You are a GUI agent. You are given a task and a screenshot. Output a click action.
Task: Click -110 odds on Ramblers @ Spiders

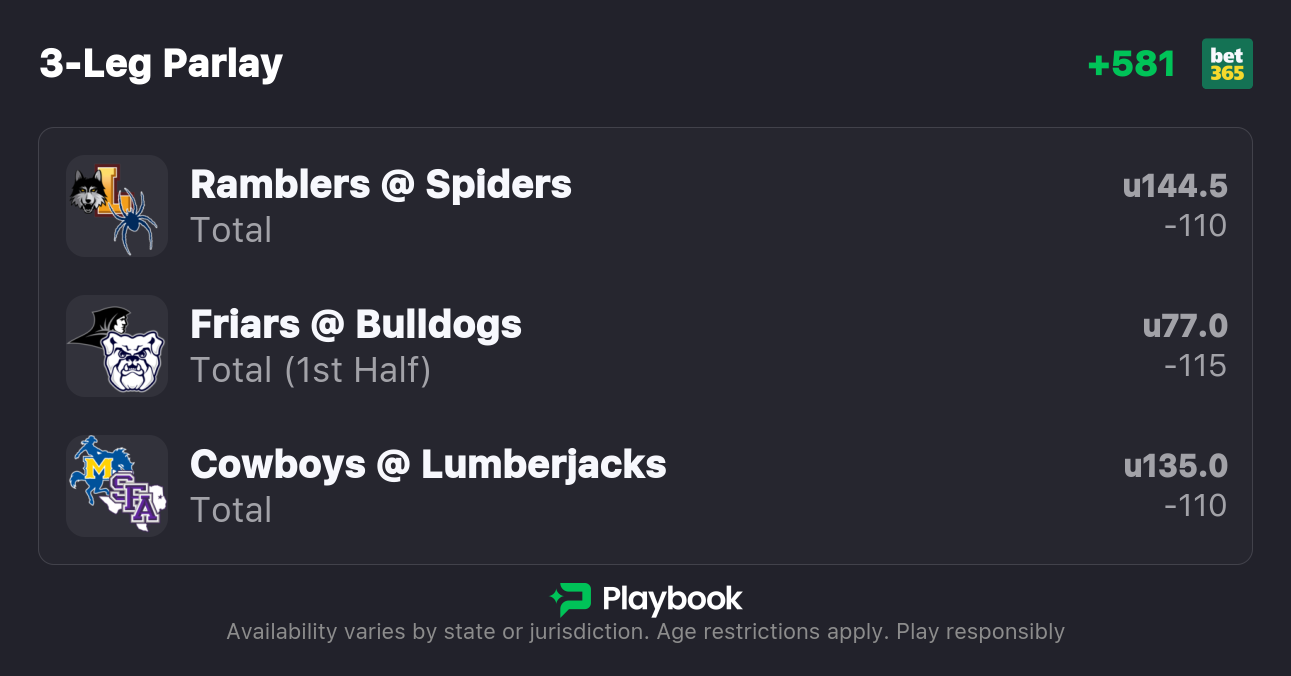[1195, 226]
